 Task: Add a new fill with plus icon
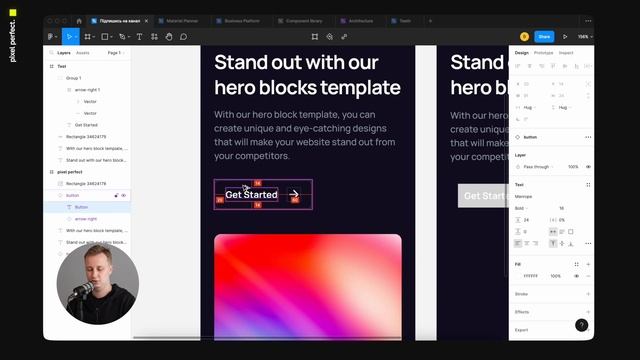click(588, 264)
